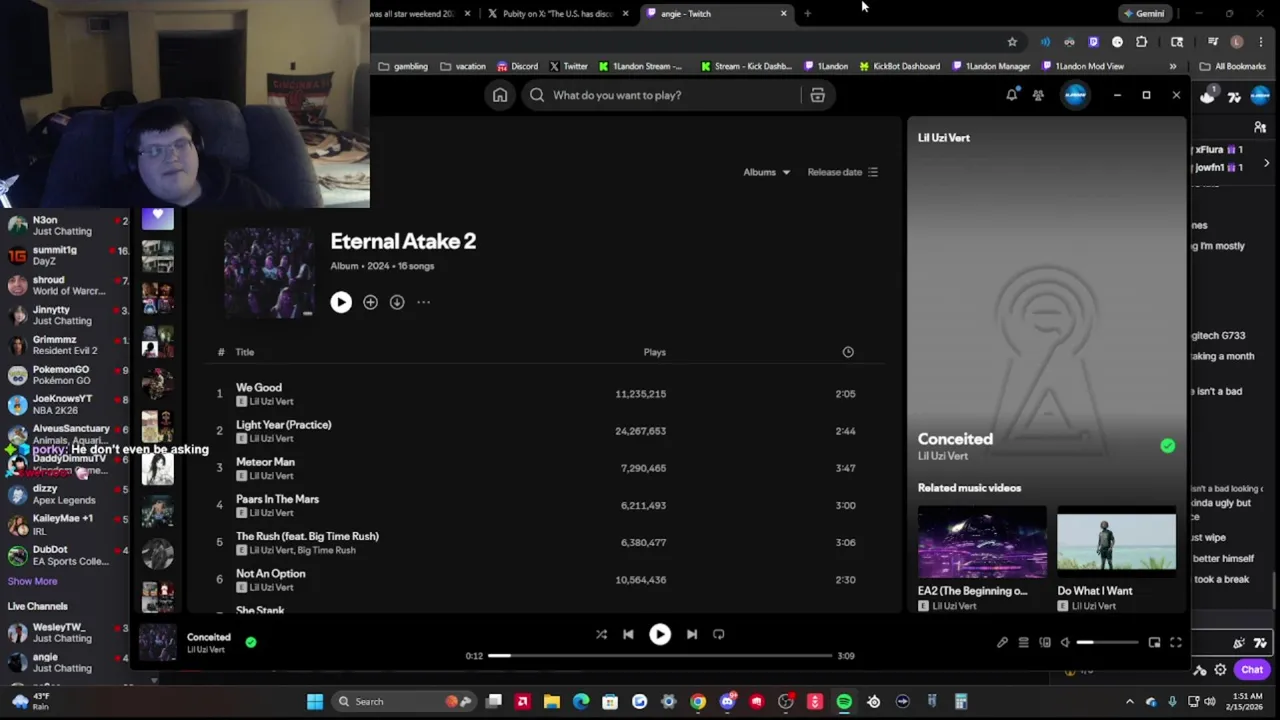Open the Spotify profile avatar menu
Viewport: 1280px width, 720px height.
[1076, 95]
